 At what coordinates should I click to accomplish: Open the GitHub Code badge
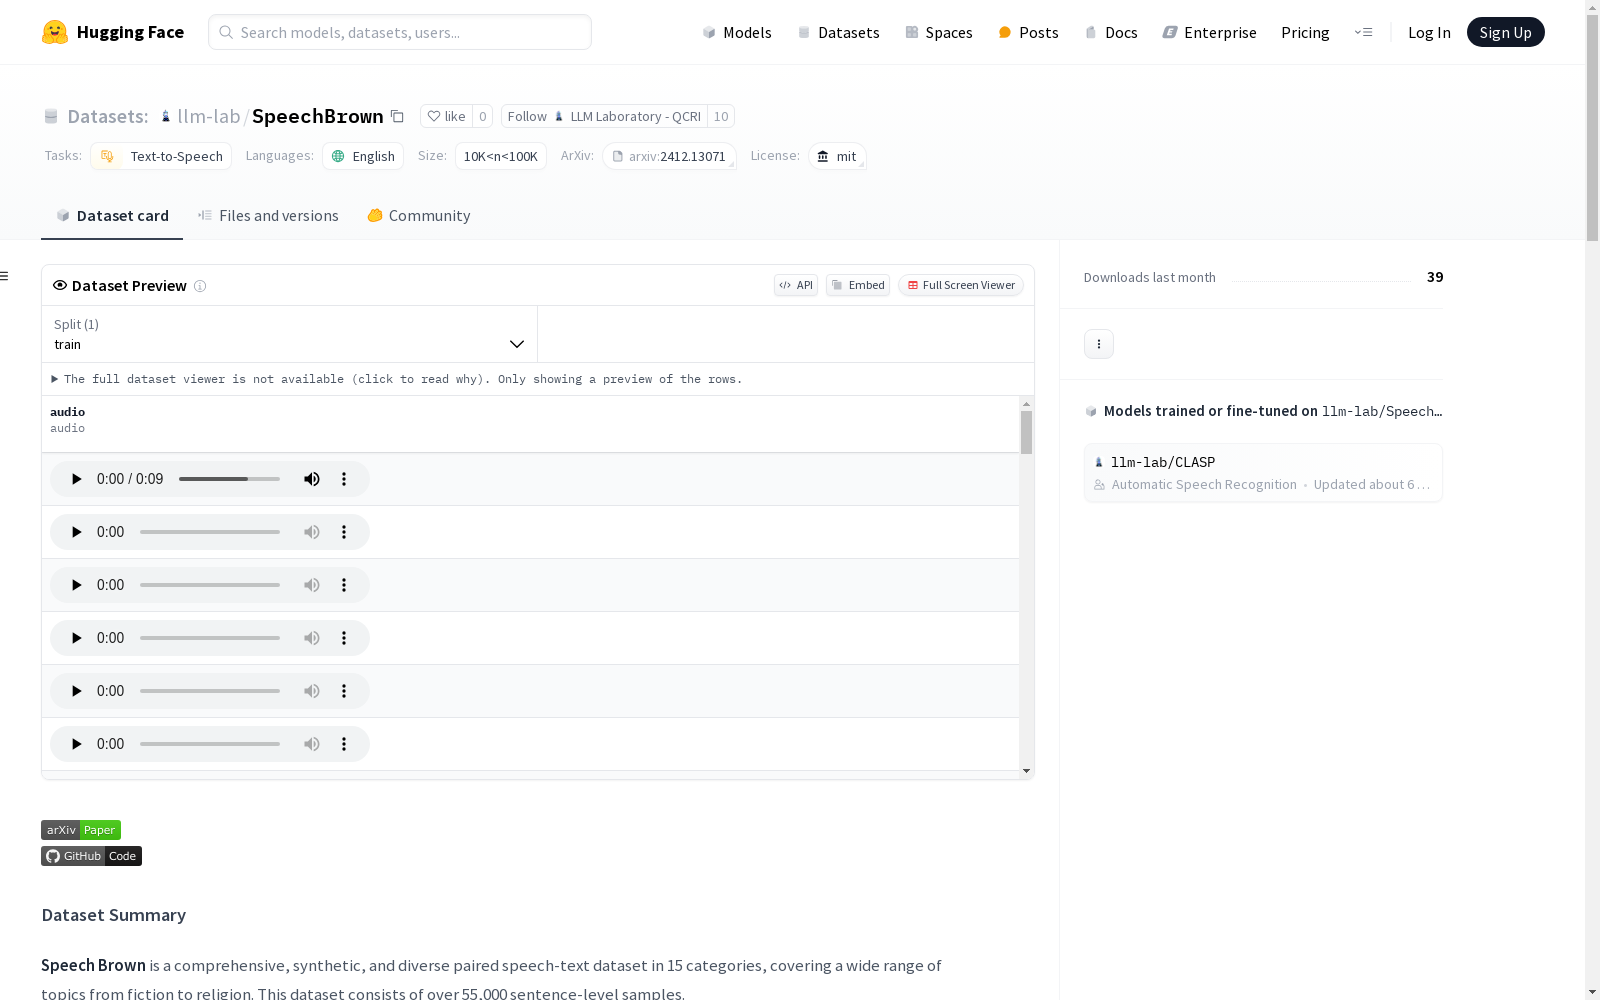point(91,856)
